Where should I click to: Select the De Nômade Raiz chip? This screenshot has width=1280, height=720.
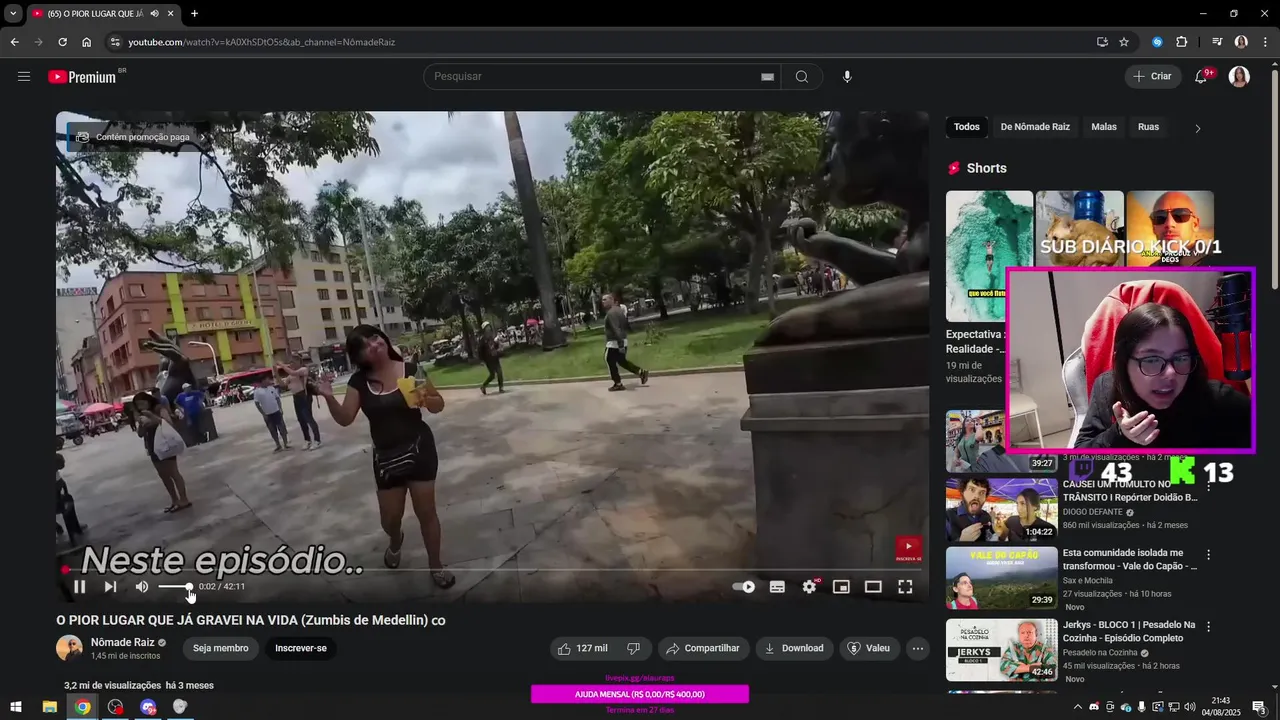click(x=1035, y=127)
